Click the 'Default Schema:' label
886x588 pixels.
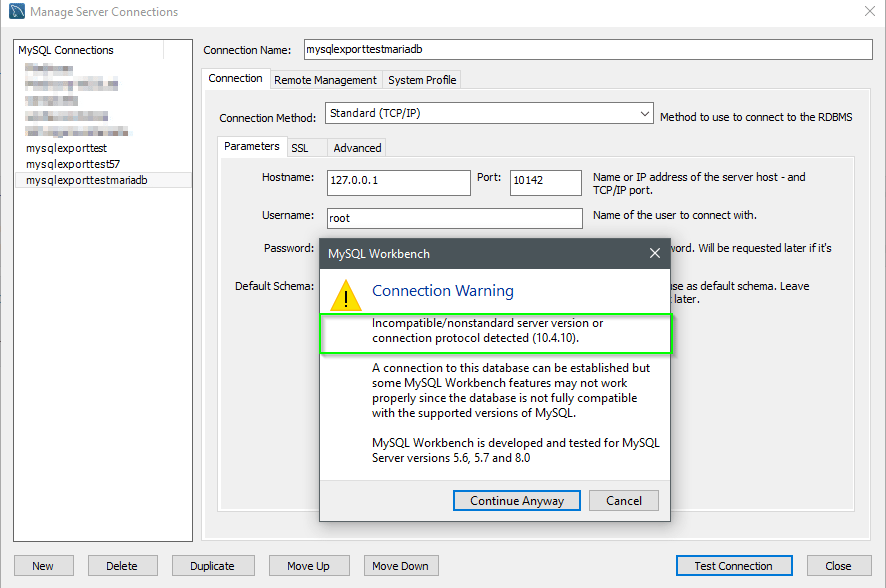(x=274, y=286)
